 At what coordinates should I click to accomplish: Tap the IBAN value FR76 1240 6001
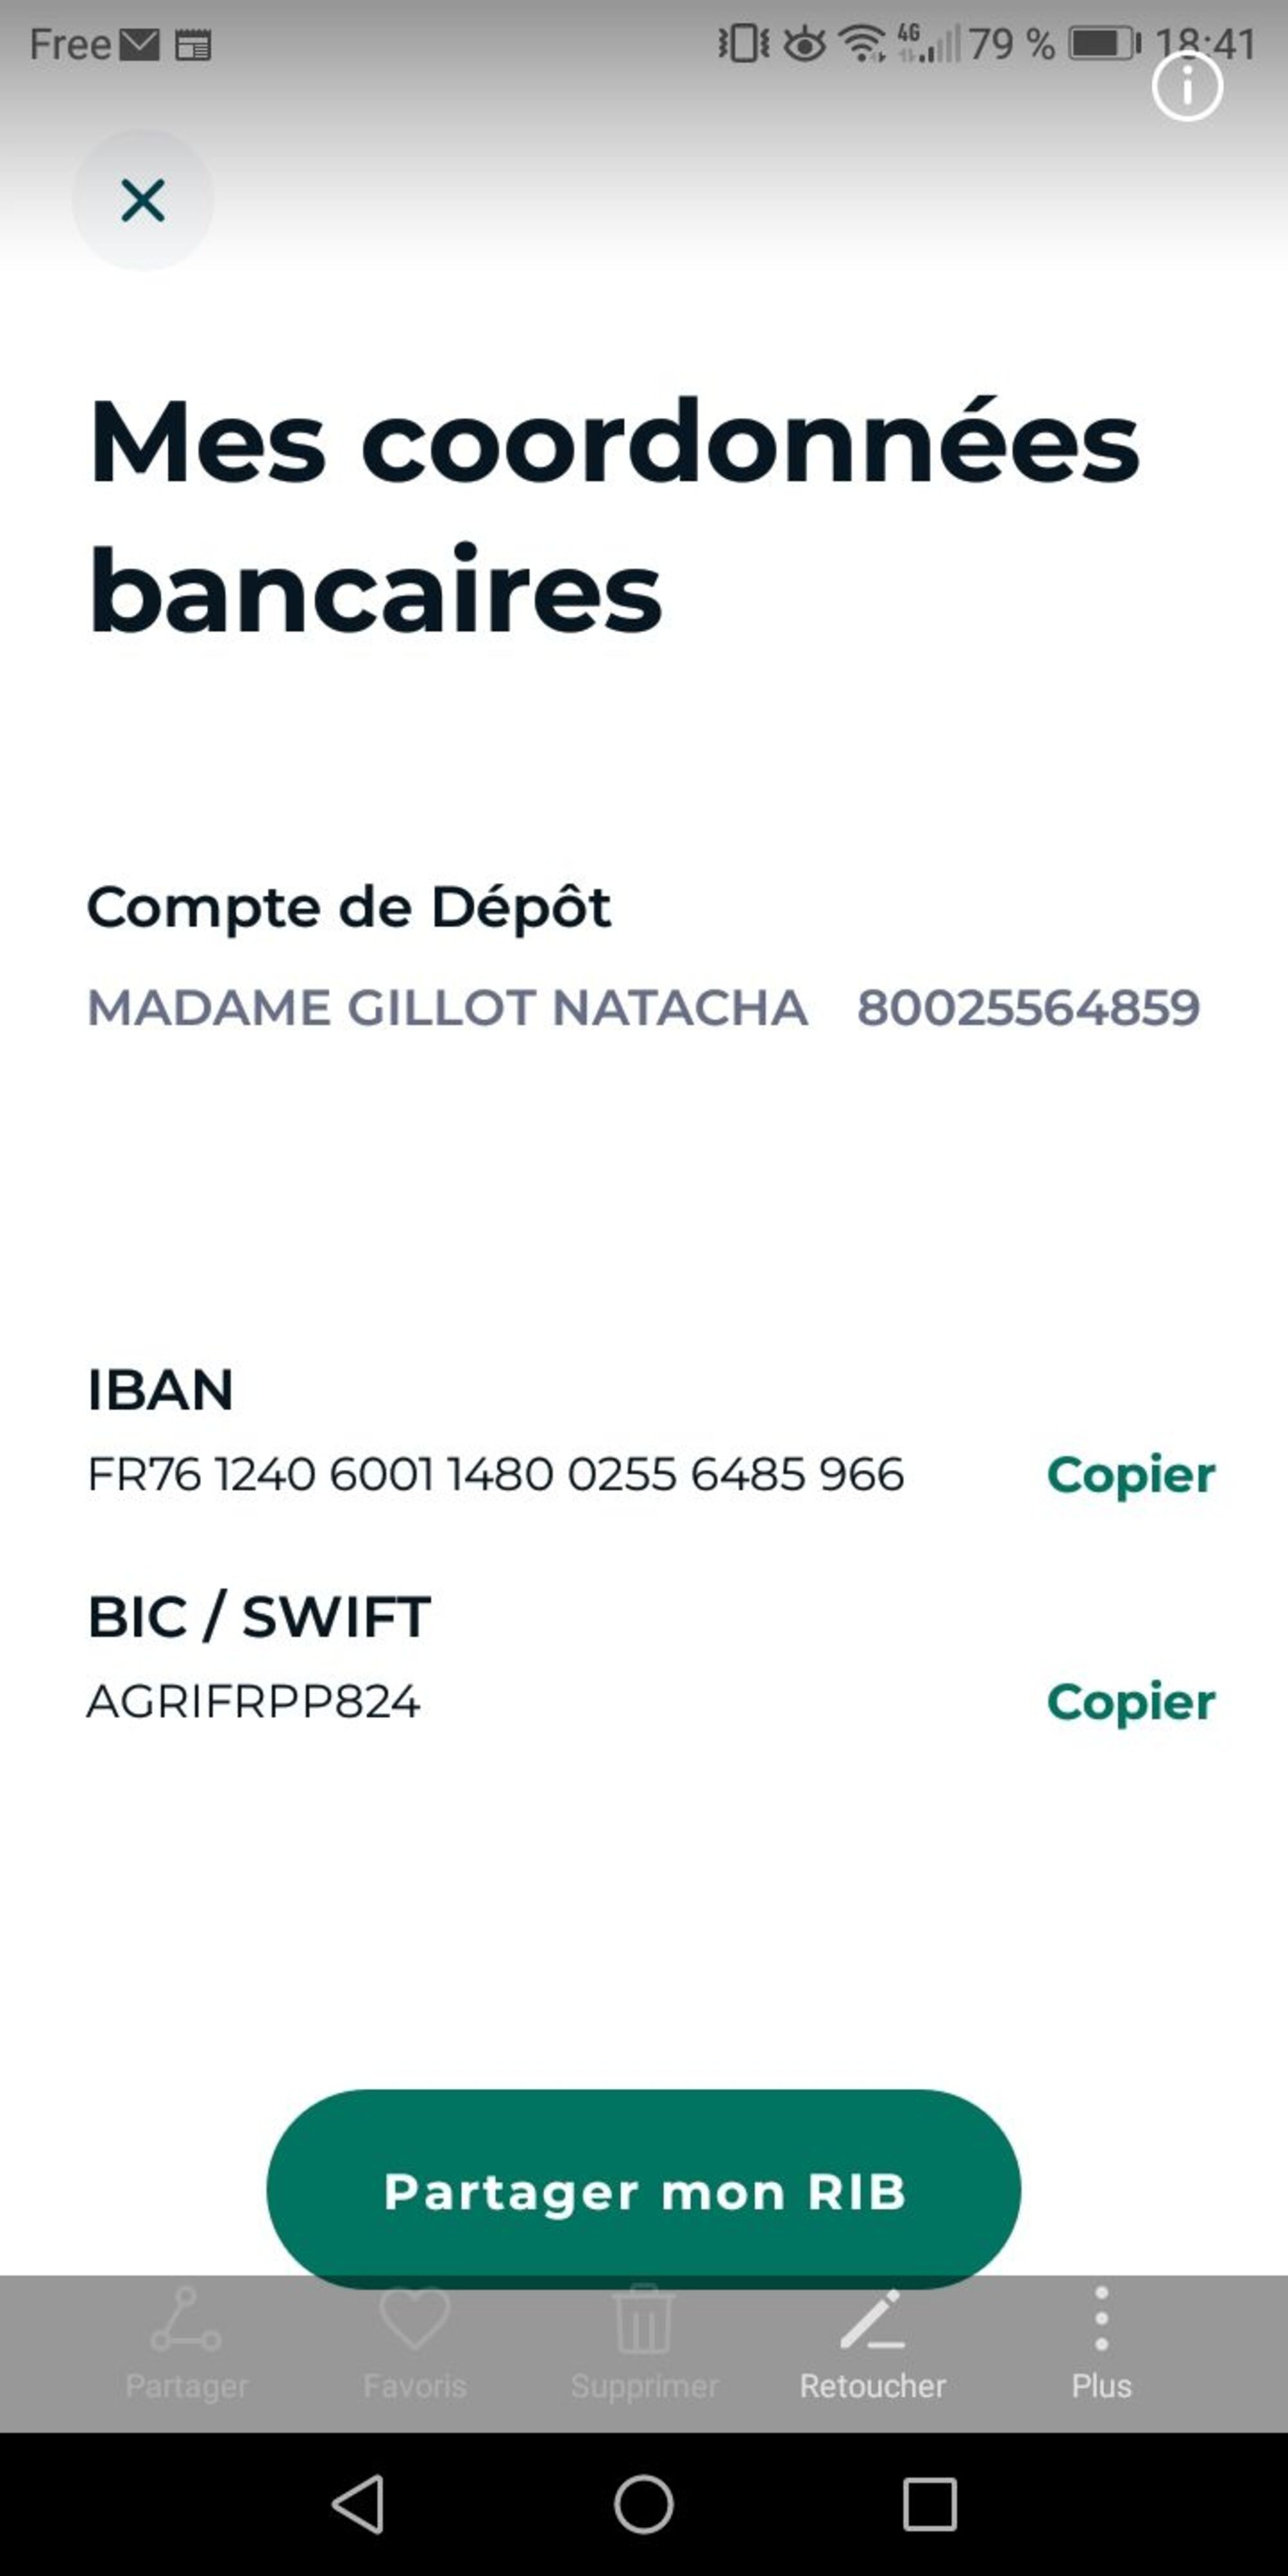[x=495, y=1475]
